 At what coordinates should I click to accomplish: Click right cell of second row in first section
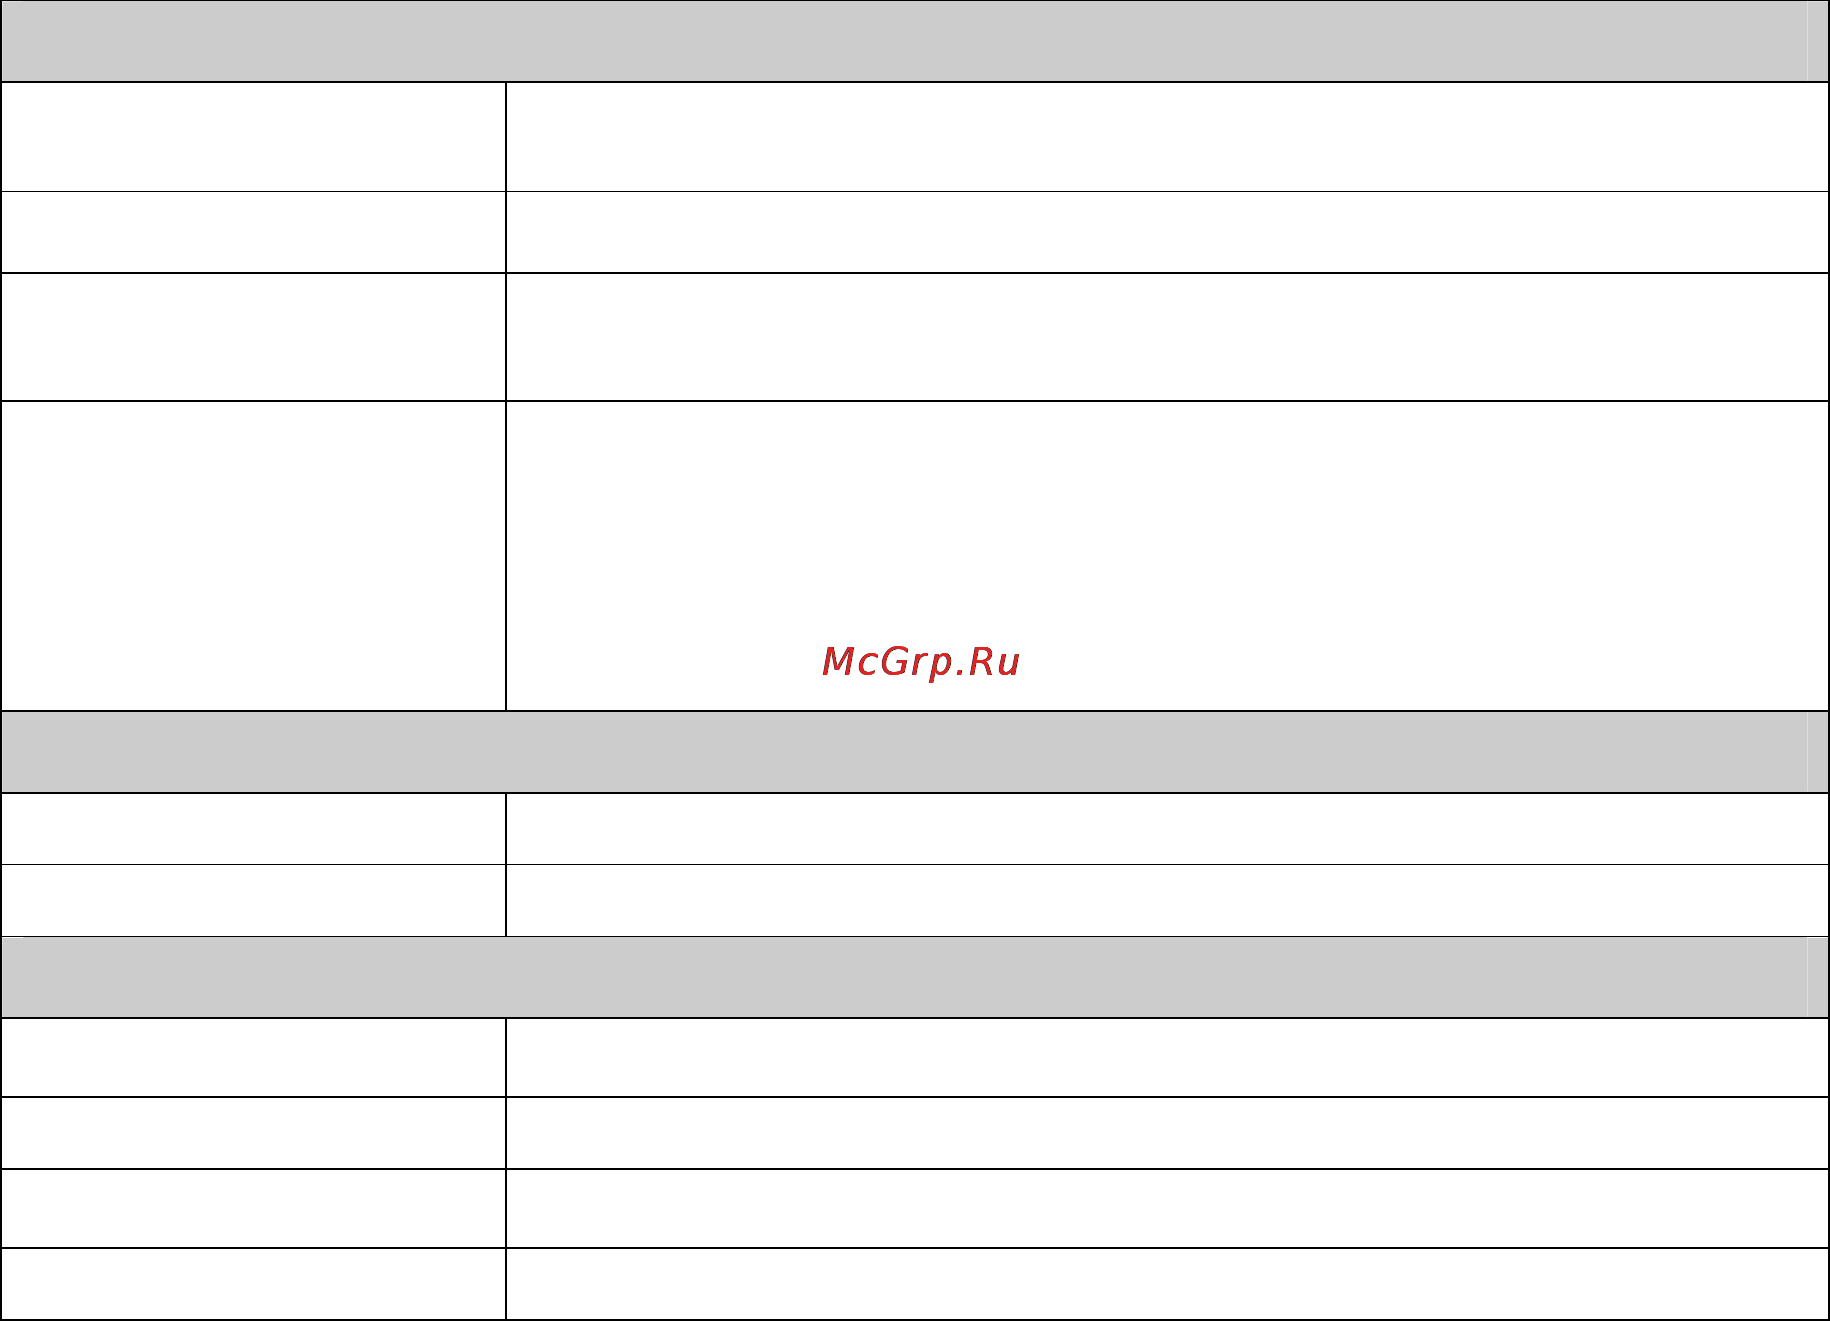(1167, 232)
